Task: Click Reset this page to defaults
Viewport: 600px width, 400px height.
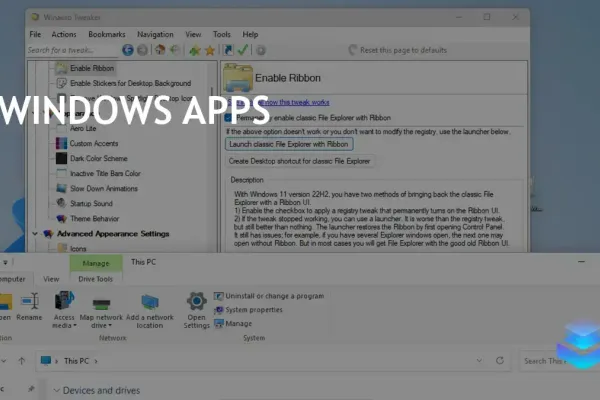Action: pos(398,50)
